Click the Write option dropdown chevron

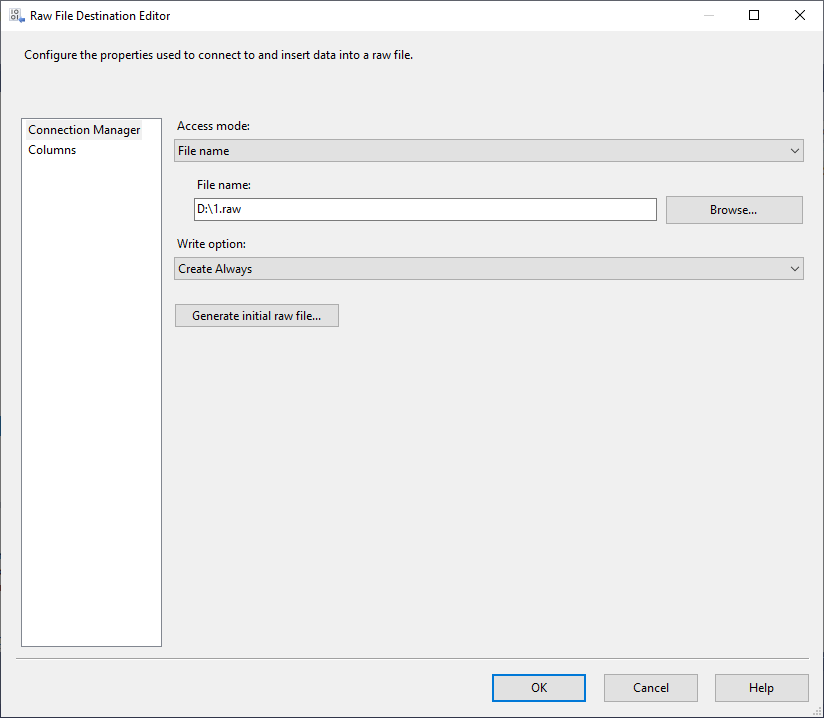(795, 268)
